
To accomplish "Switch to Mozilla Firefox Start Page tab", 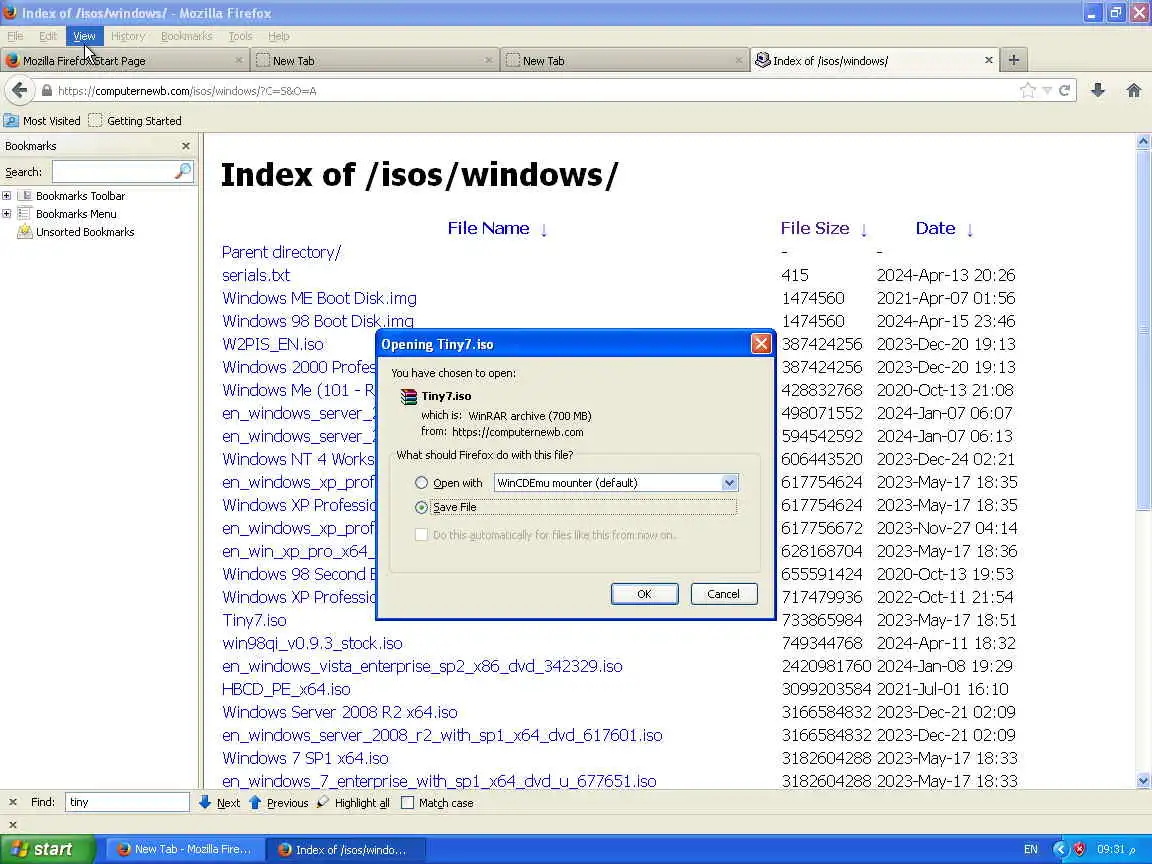I will (x=125, y=60).
